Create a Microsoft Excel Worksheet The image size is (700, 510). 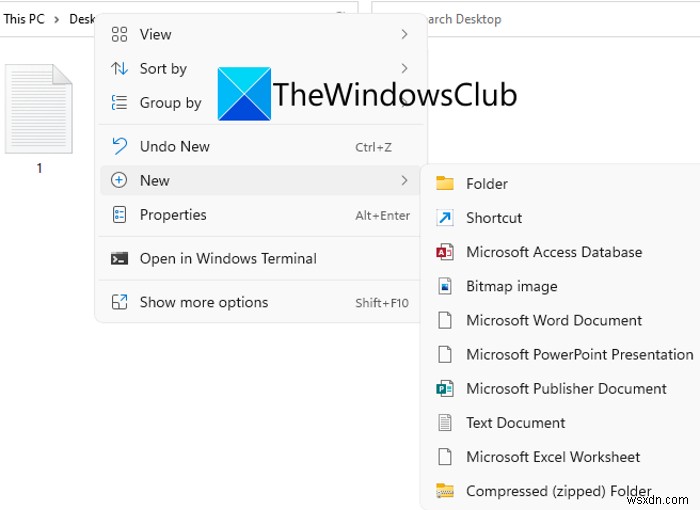pyautogui.click(x=562, y=457)
